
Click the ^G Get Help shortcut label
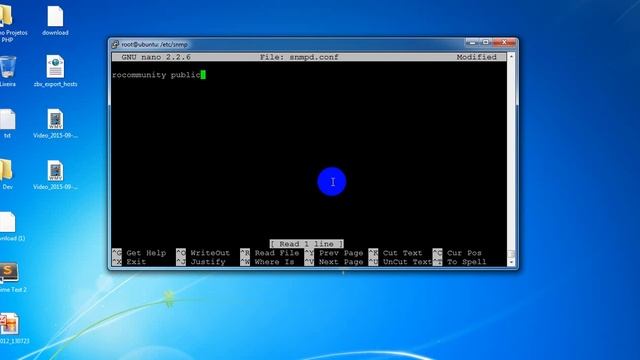[x=139, y=253]
